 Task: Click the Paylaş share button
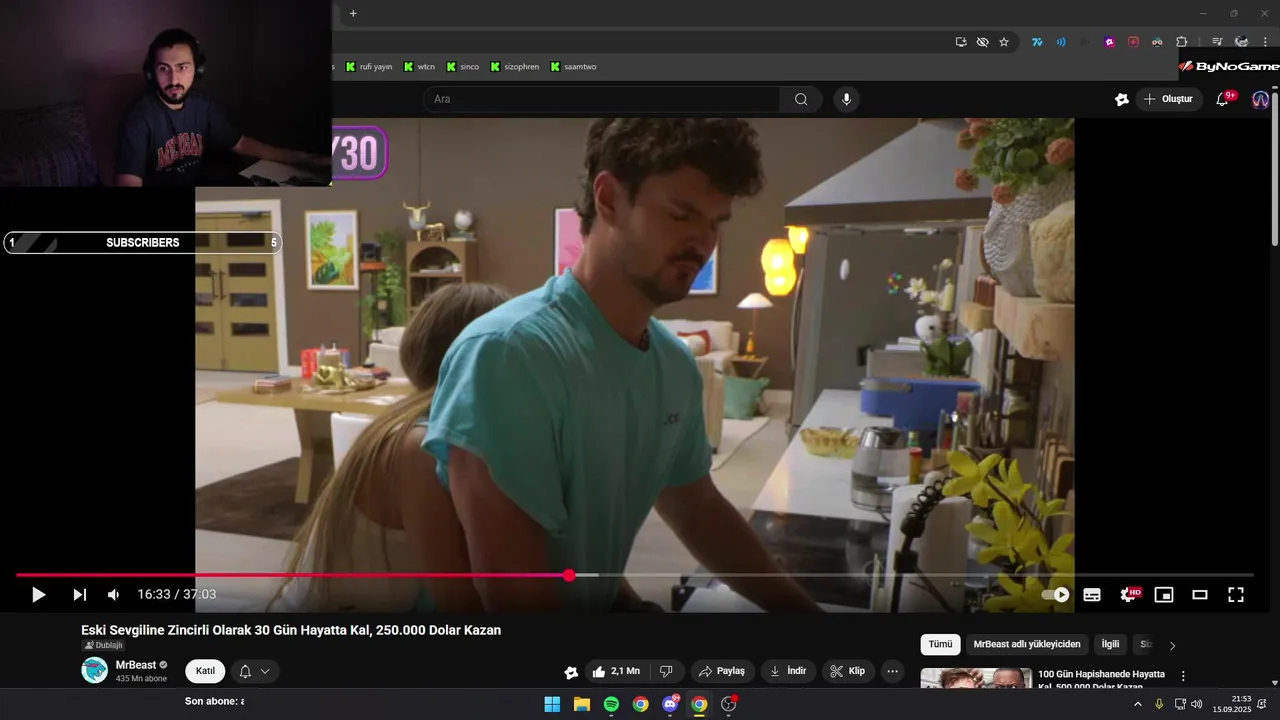tap(721, 671)
